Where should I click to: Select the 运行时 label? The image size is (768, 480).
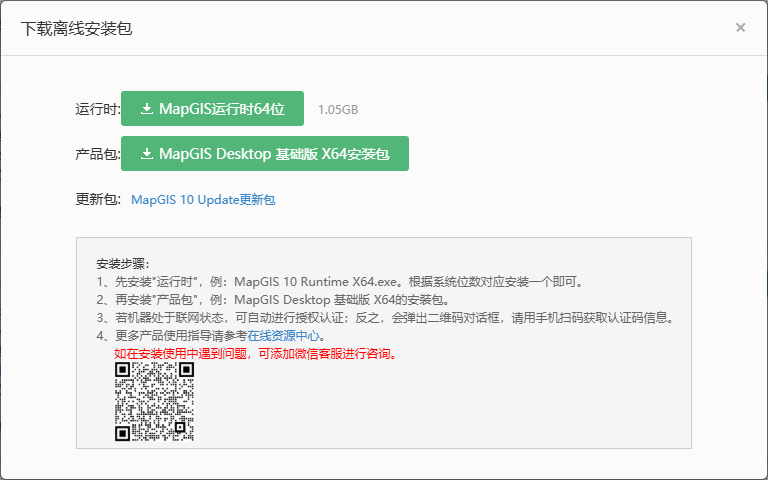pyautogui.click(x=97, y=109)
